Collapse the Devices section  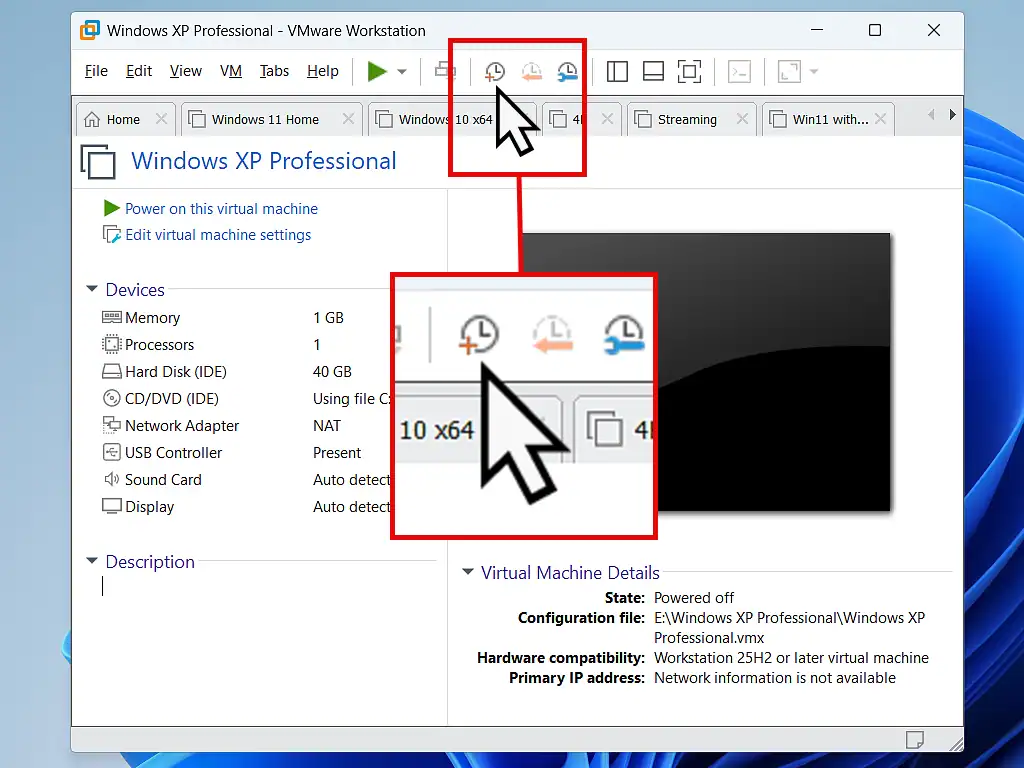(92, 289)
